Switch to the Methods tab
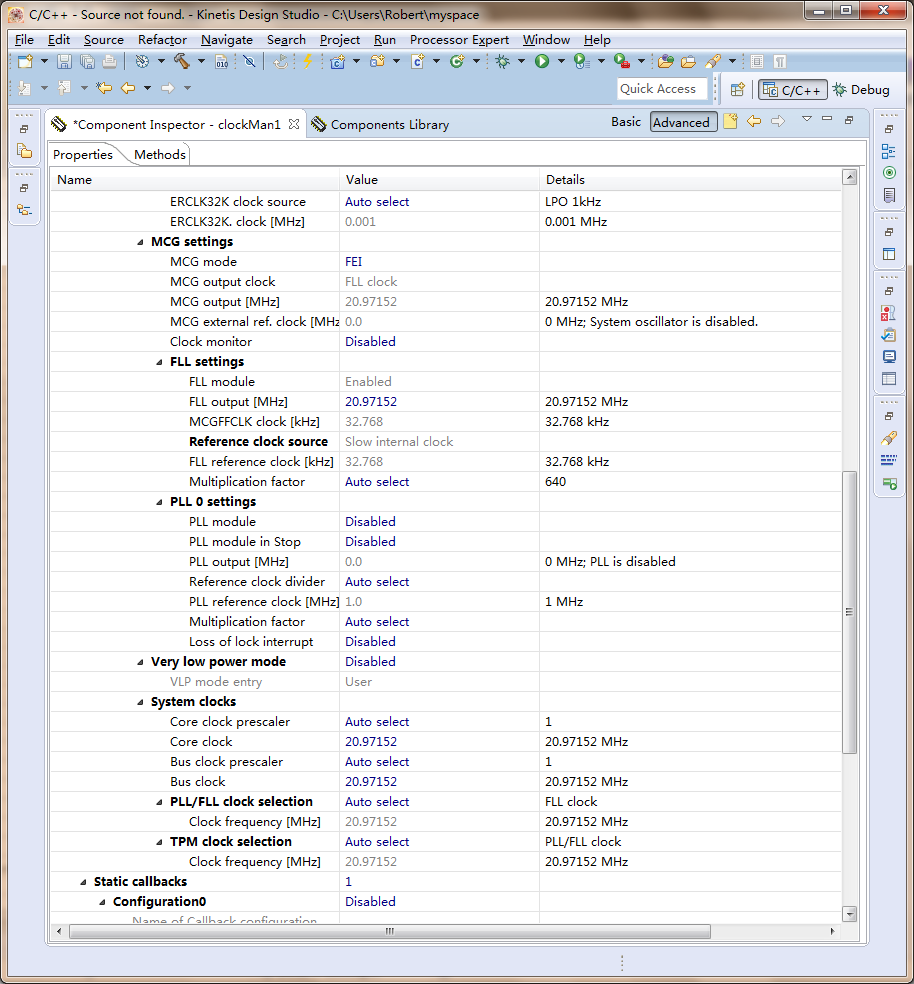 click(x=159, y=154)
